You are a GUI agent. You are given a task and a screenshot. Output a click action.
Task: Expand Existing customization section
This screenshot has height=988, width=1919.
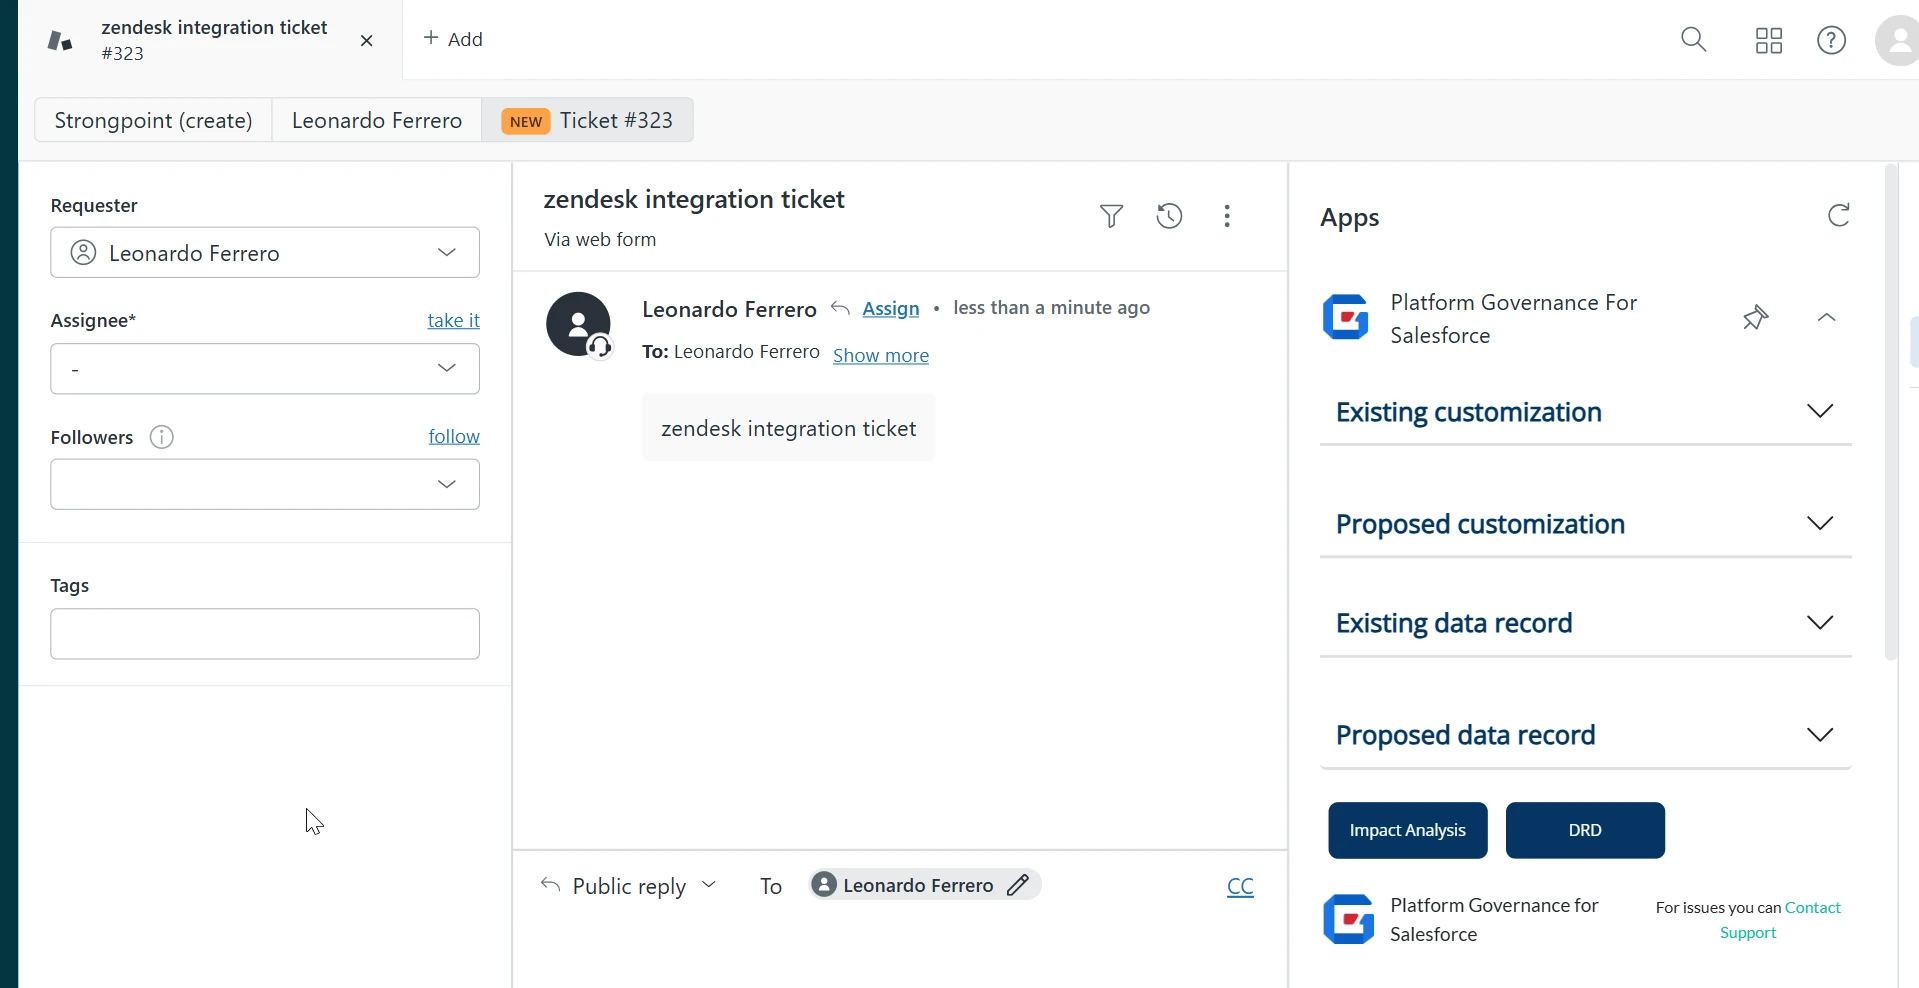coord(1819,412)
